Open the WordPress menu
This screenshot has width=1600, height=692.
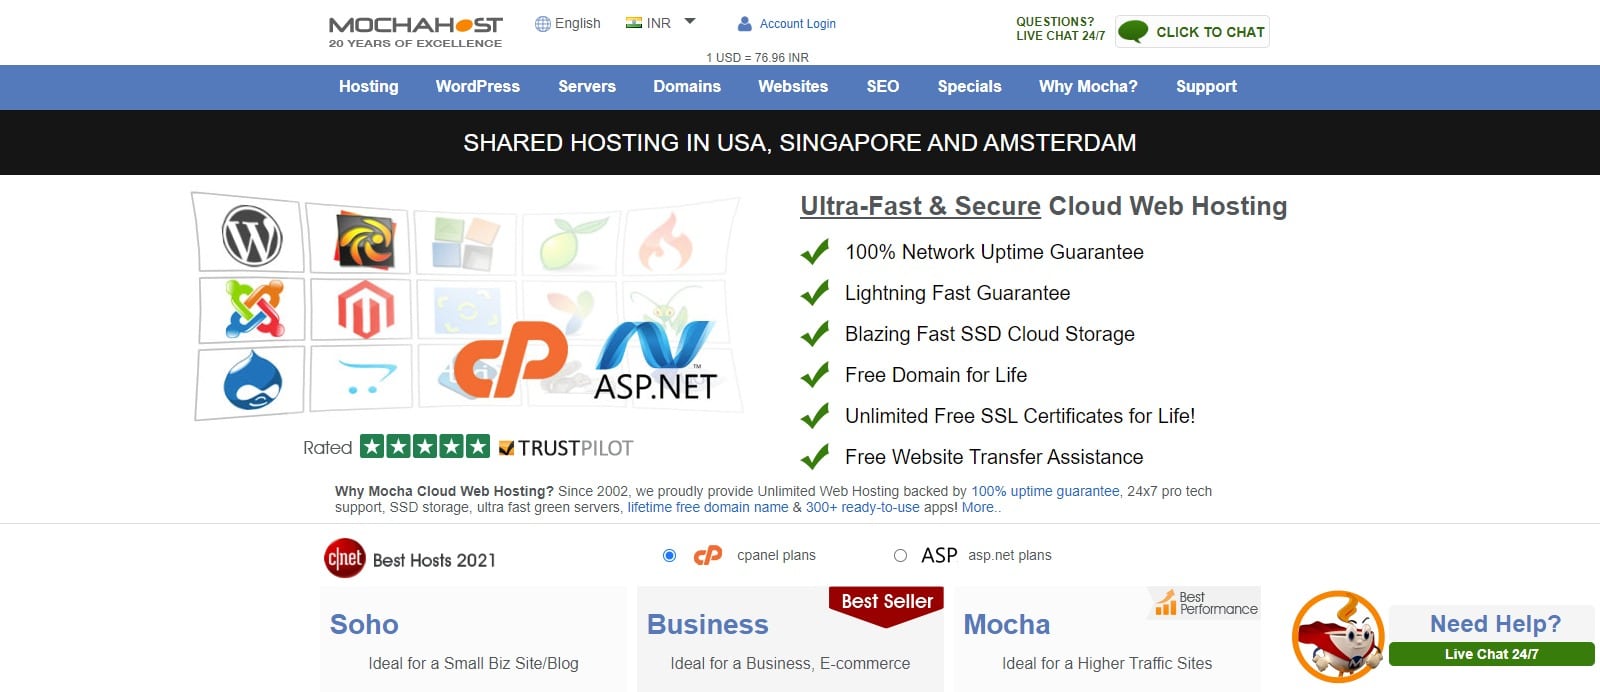pos(478,87)
